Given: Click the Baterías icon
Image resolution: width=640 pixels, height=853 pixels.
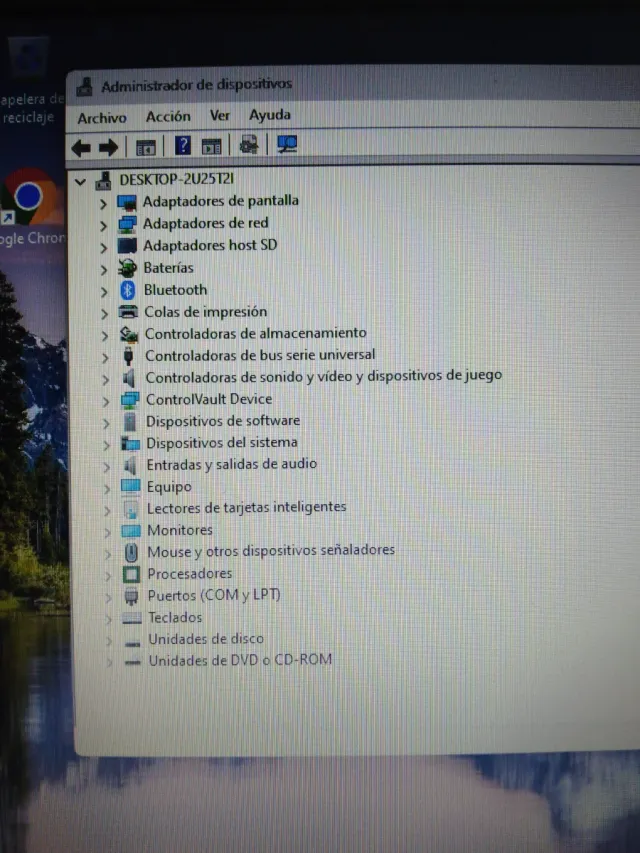Looking at the screenshot, I should [128, 268].
